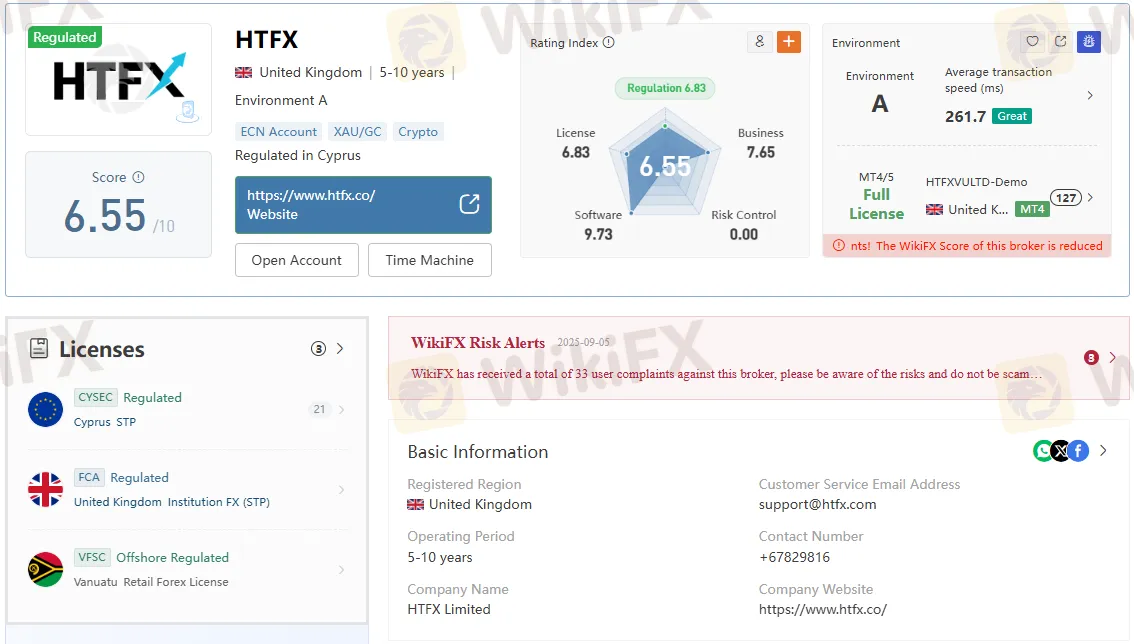Screen dimensions: 1134x644
Task: Click the green Regulated badge on the logo
Action: click(64, 37)
